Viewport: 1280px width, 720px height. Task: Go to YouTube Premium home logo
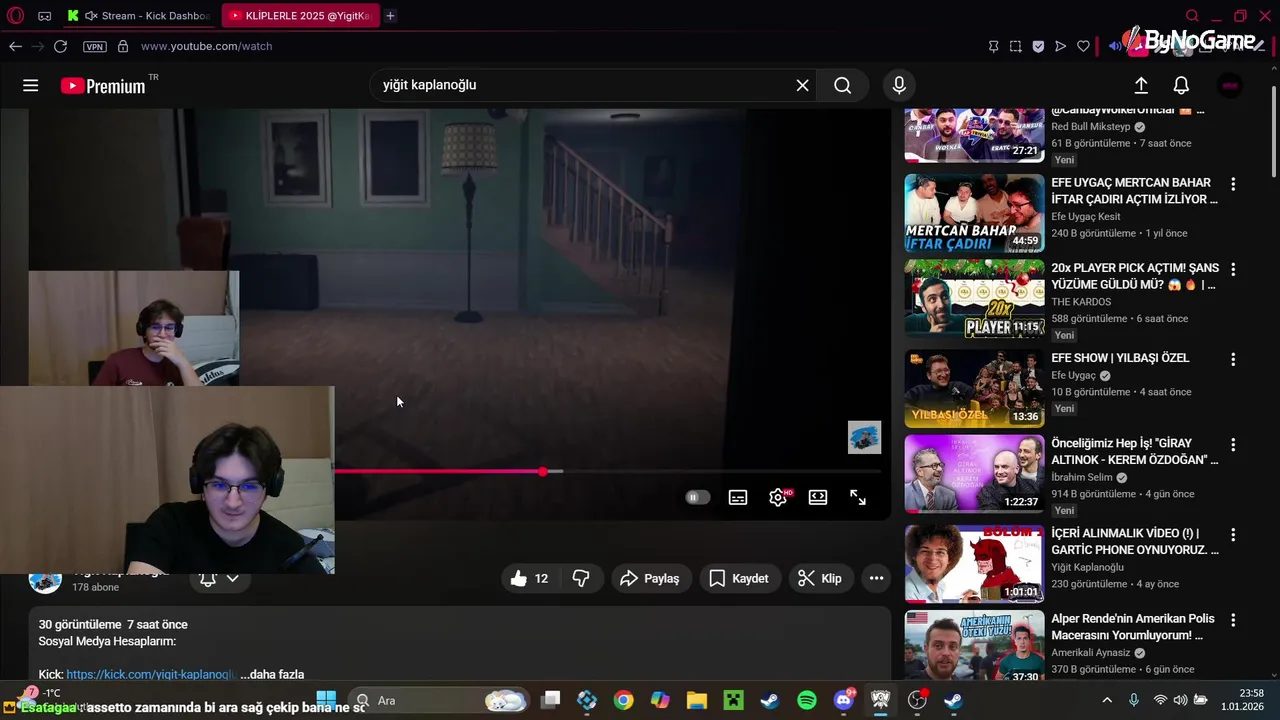tap(103, 86)
